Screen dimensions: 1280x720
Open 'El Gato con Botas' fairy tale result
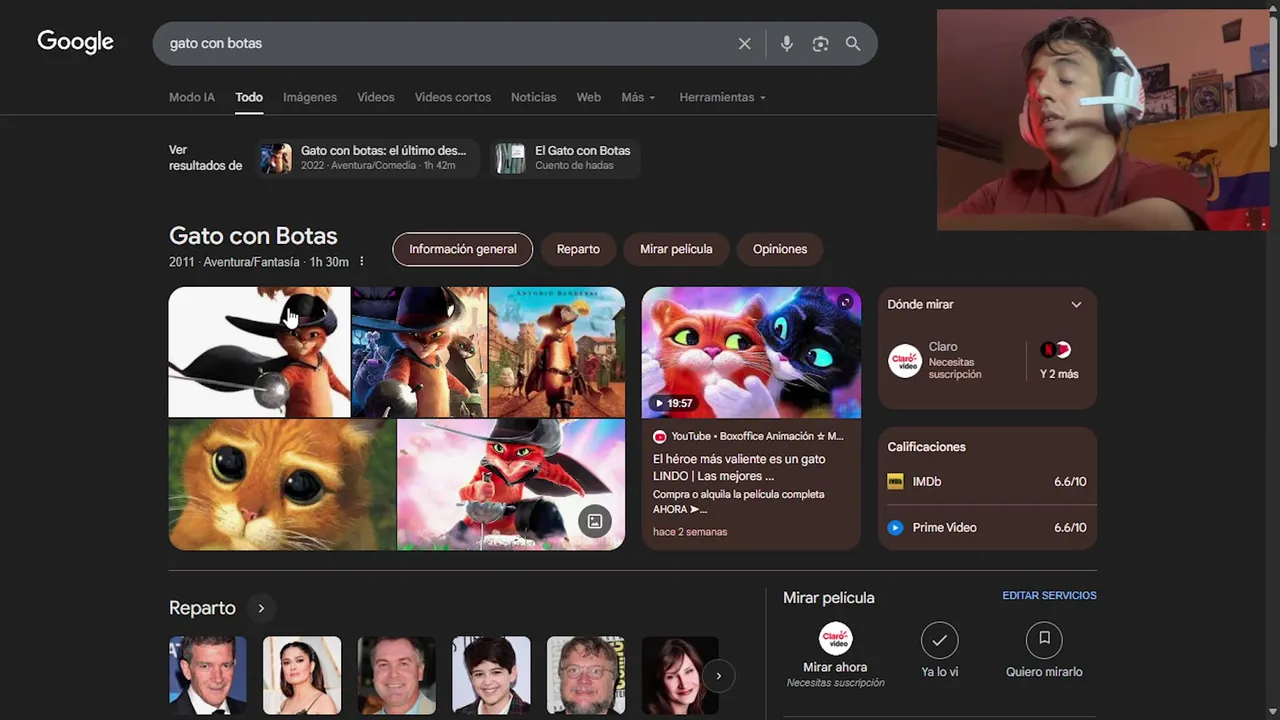565,158
